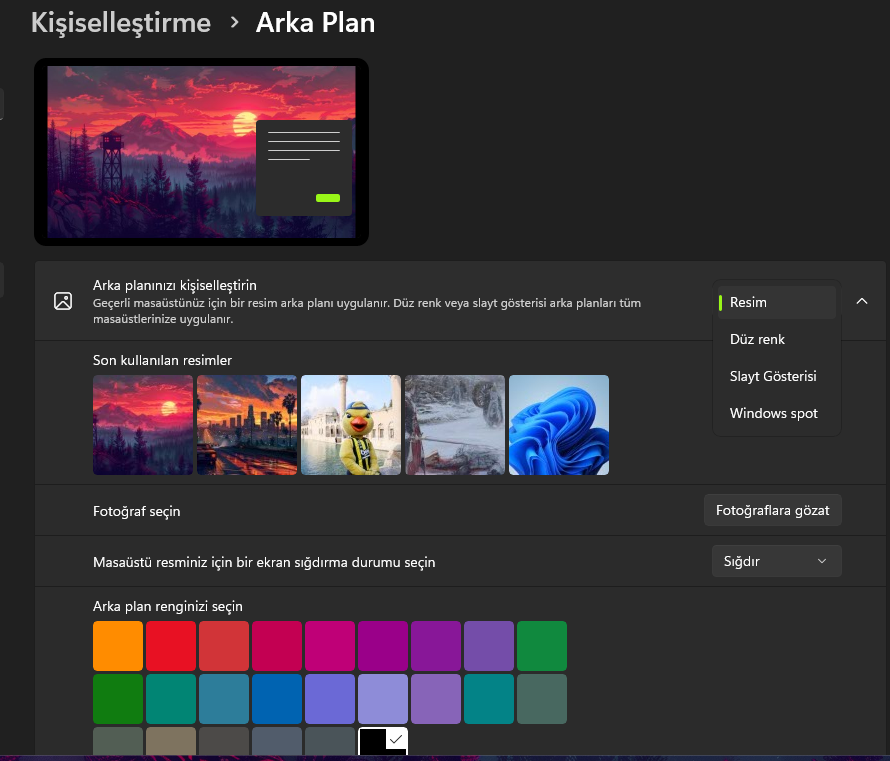
Task: Pick the steel blue color swatch
Action: pos(224,699)
